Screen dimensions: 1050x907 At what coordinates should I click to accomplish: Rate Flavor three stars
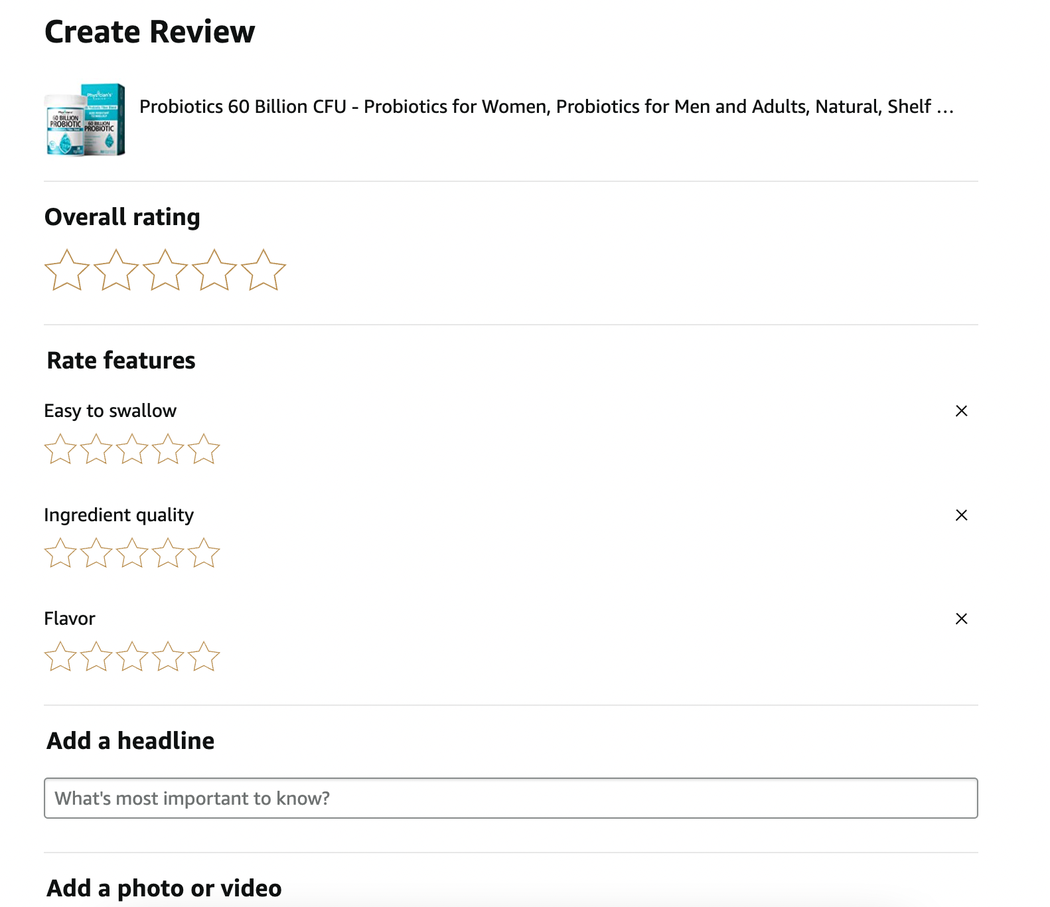(x=132, y=657)
